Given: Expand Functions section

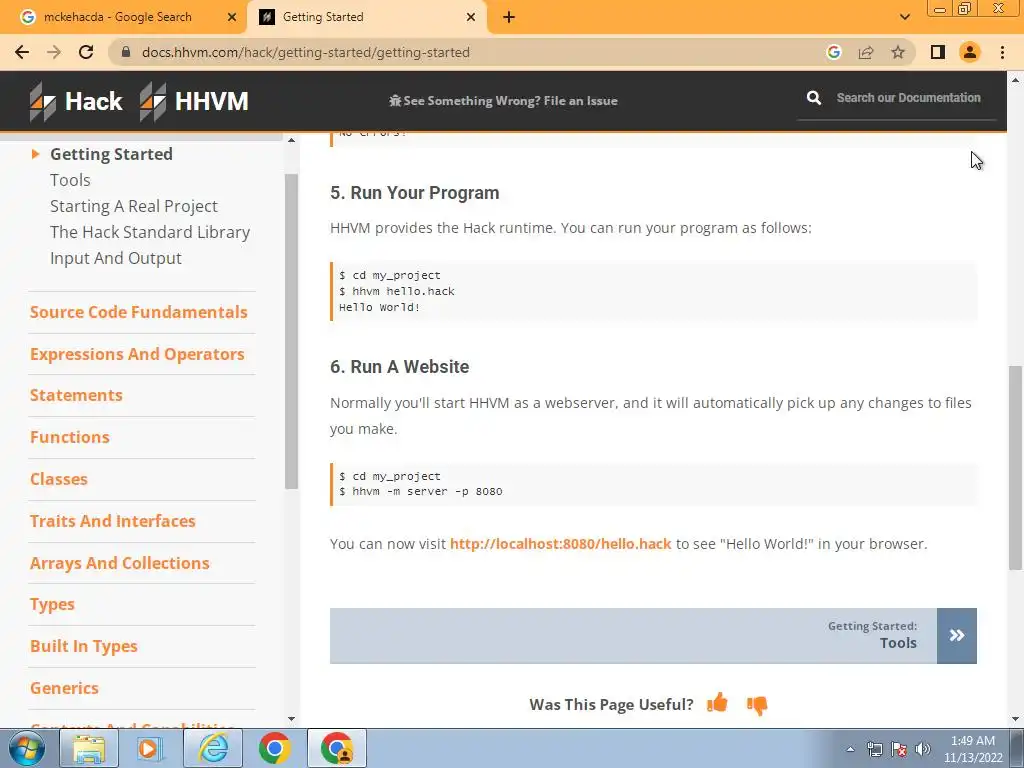Looking at the screenshot, I should 70,437.
